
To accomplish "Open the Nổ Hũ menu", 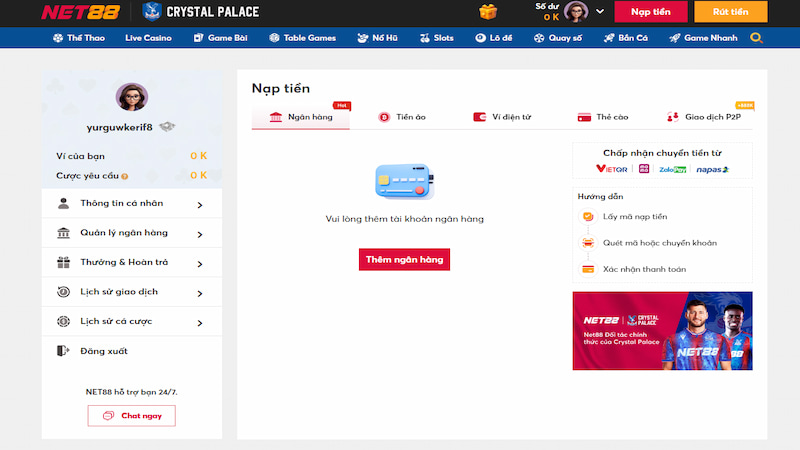I will tap(378, 38).
